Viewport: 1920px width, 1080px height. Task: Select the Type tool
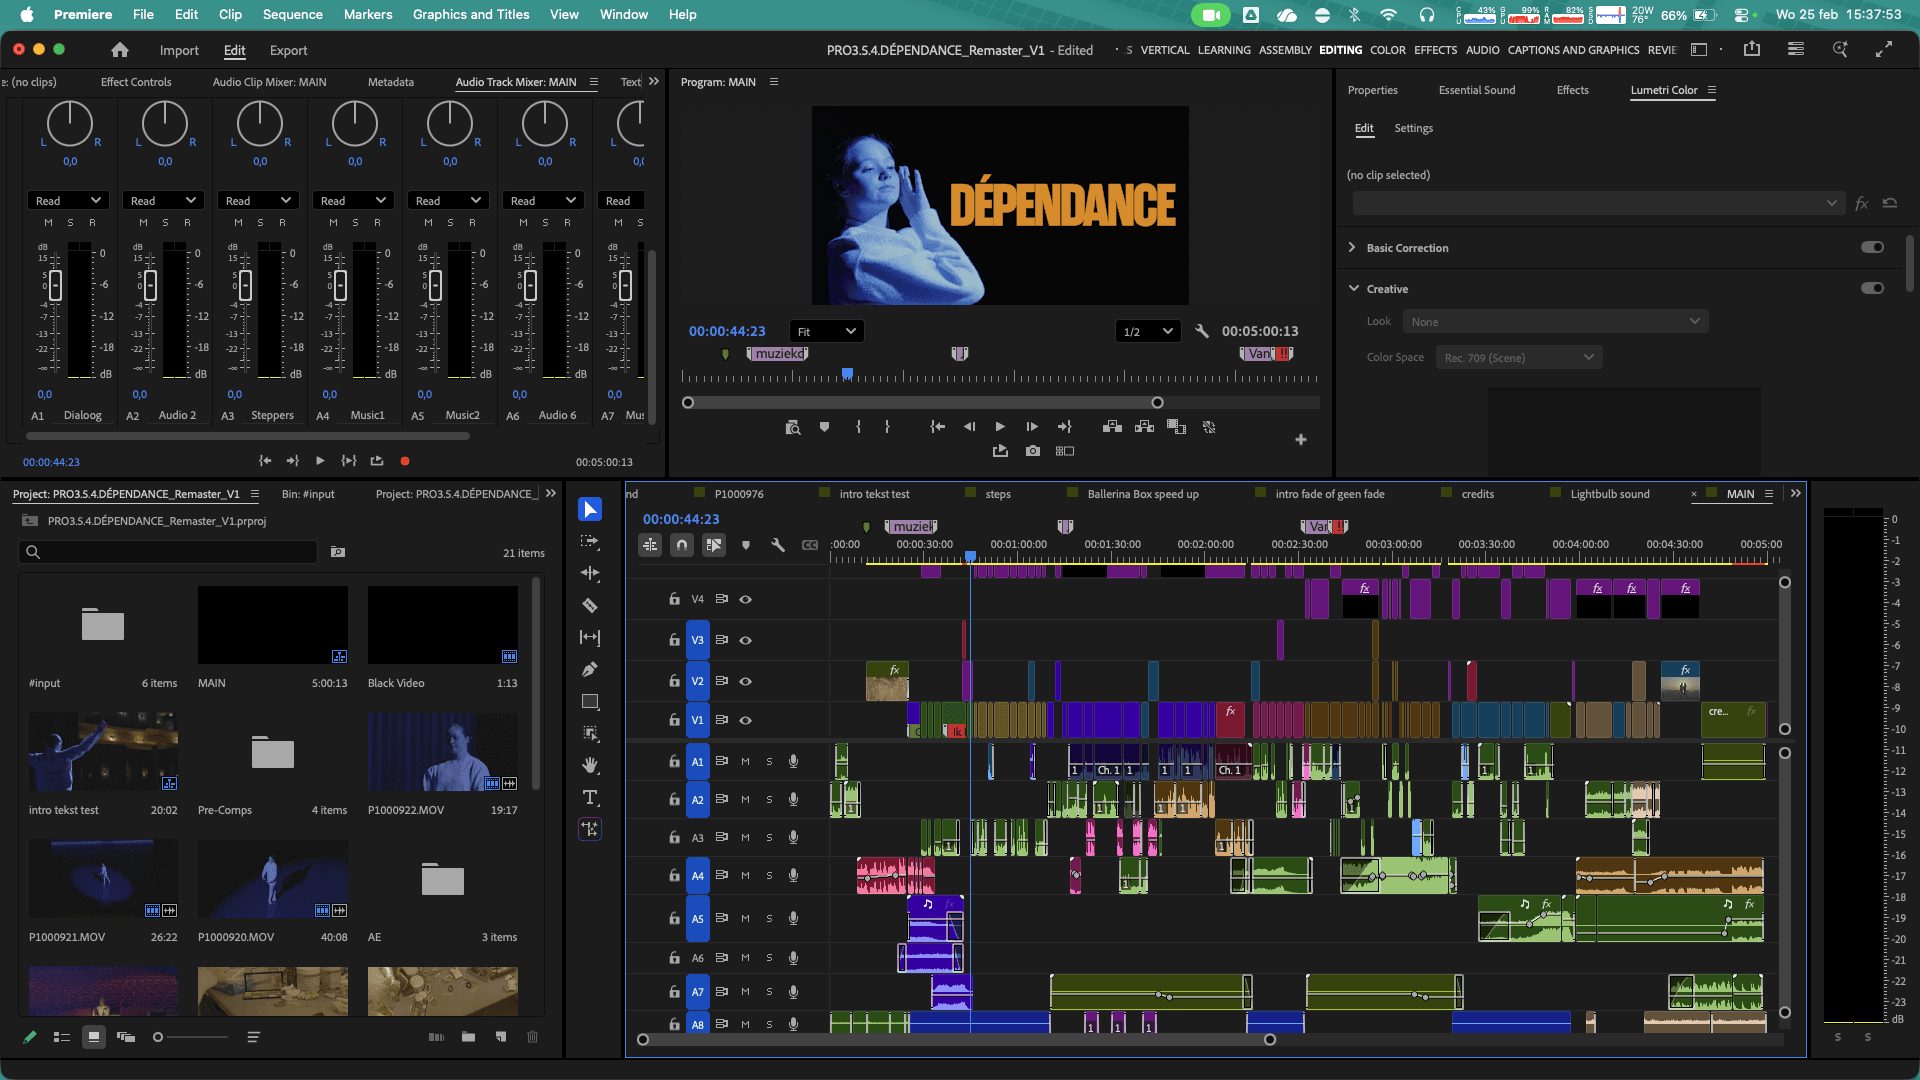tap(590, 797)
